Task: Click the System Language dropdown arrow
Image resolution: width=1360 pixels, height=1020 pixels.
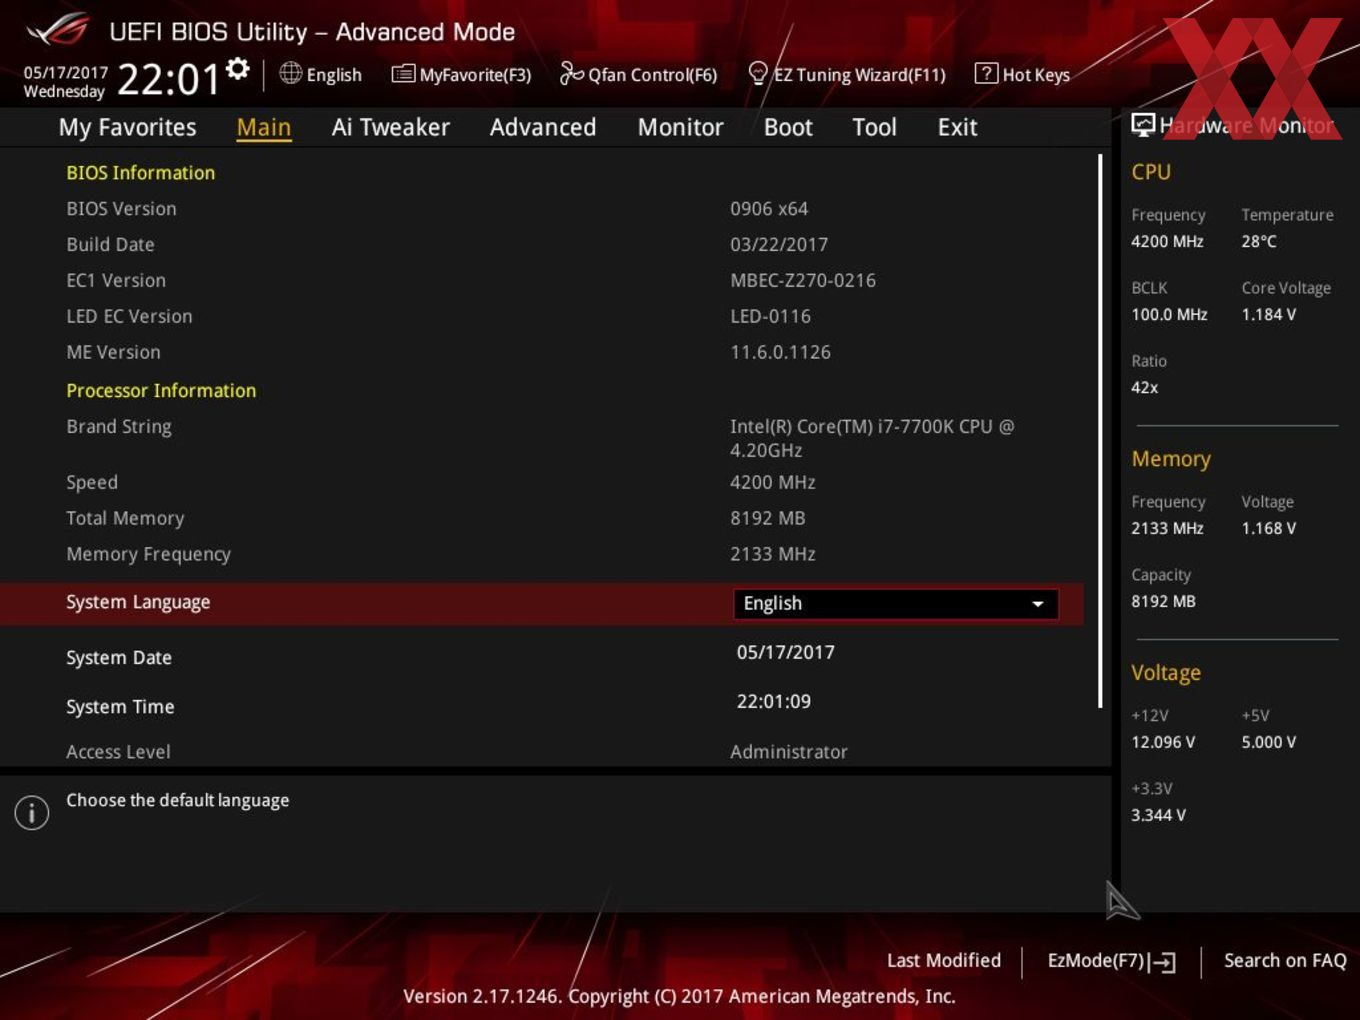Action: [x=1038, y=604]
